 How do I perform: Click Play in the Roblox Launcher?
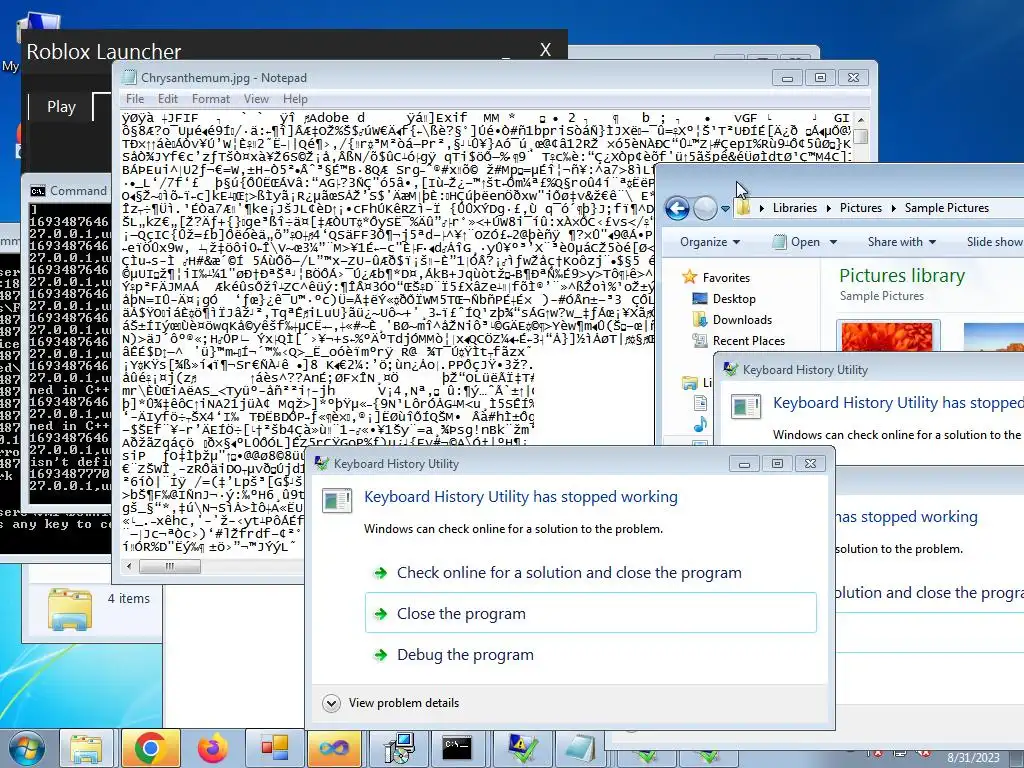(x=61, y=106)
